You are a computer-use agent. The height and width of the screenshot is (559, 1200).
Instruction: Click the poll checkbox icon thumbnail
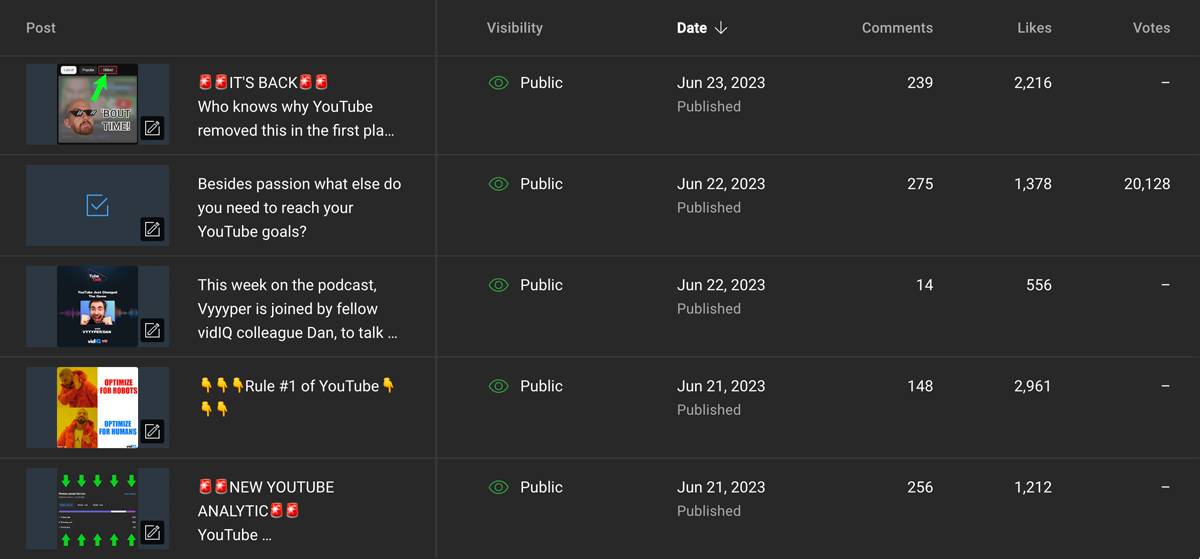pyautogui.click(x=97, y=205)
